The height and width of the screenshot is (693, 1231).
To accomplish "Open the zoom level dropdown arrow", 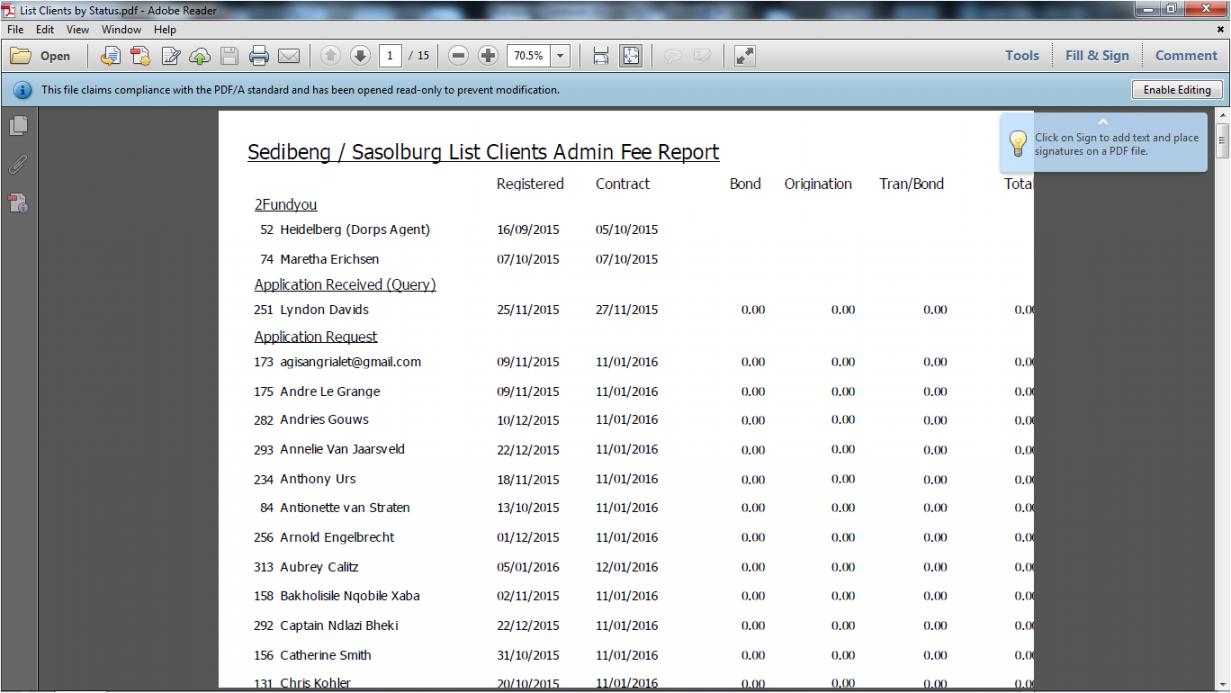I will pyautogui.click(x=560, y=56).
